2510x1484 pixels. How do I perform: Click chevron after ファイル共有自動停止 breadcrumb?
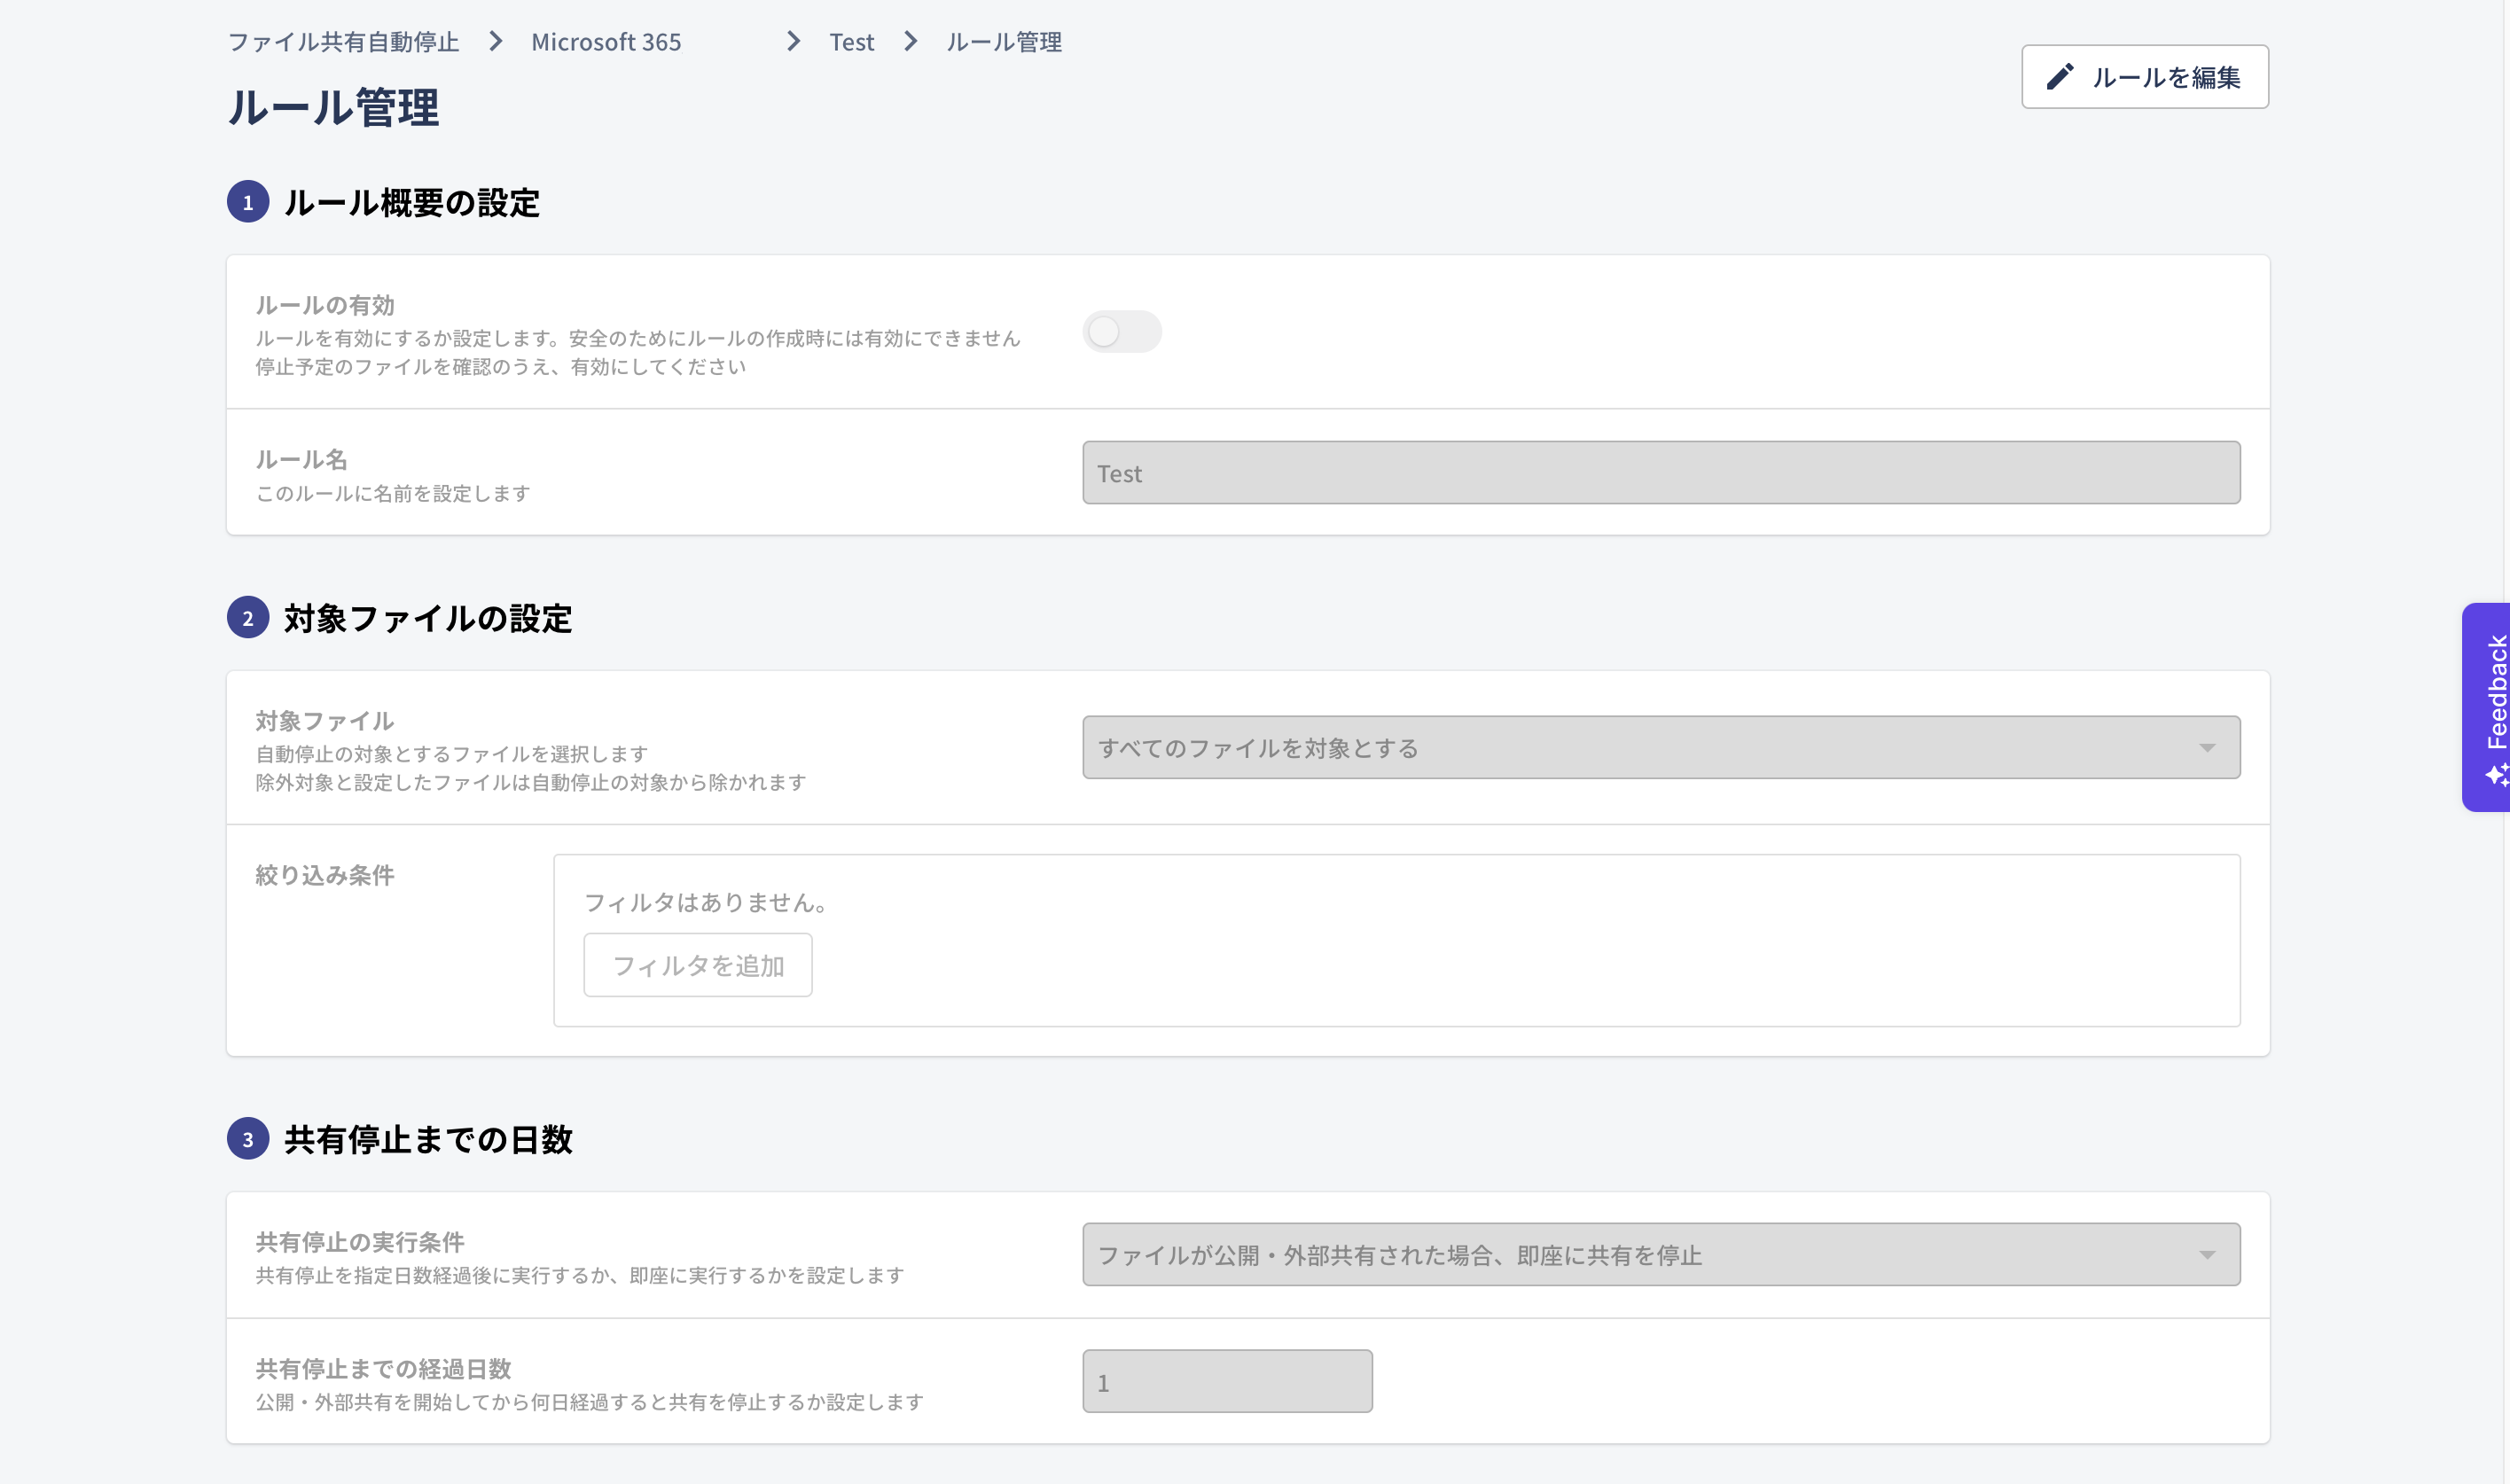495,41
